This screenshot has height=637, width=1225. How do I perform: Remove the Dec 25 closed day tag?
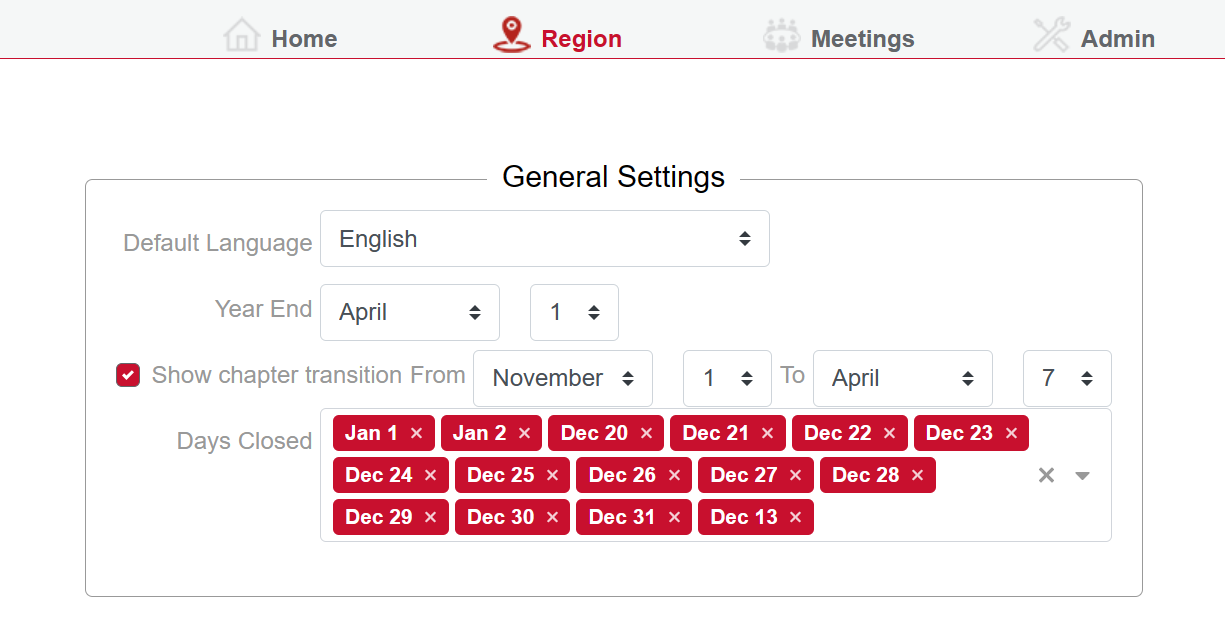[x=552, y=475]
